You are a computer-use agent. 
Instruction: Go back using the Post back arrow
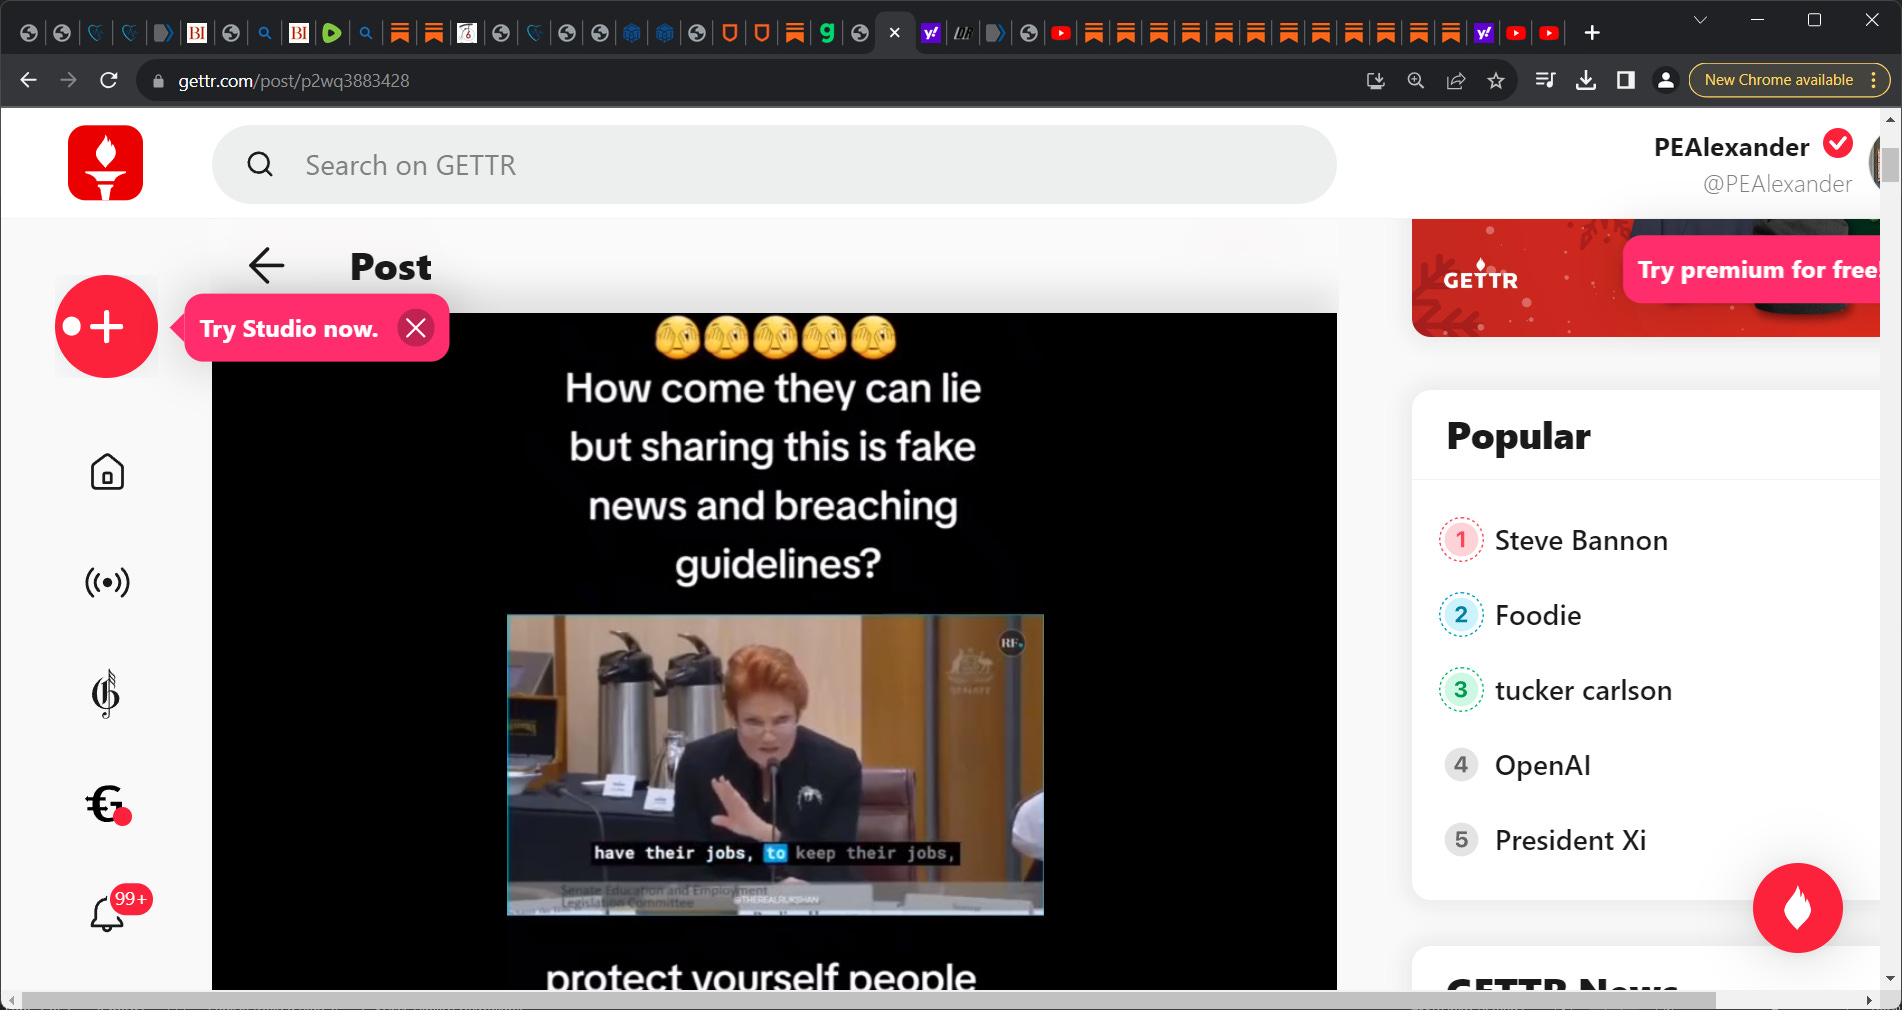pos(267,266)
